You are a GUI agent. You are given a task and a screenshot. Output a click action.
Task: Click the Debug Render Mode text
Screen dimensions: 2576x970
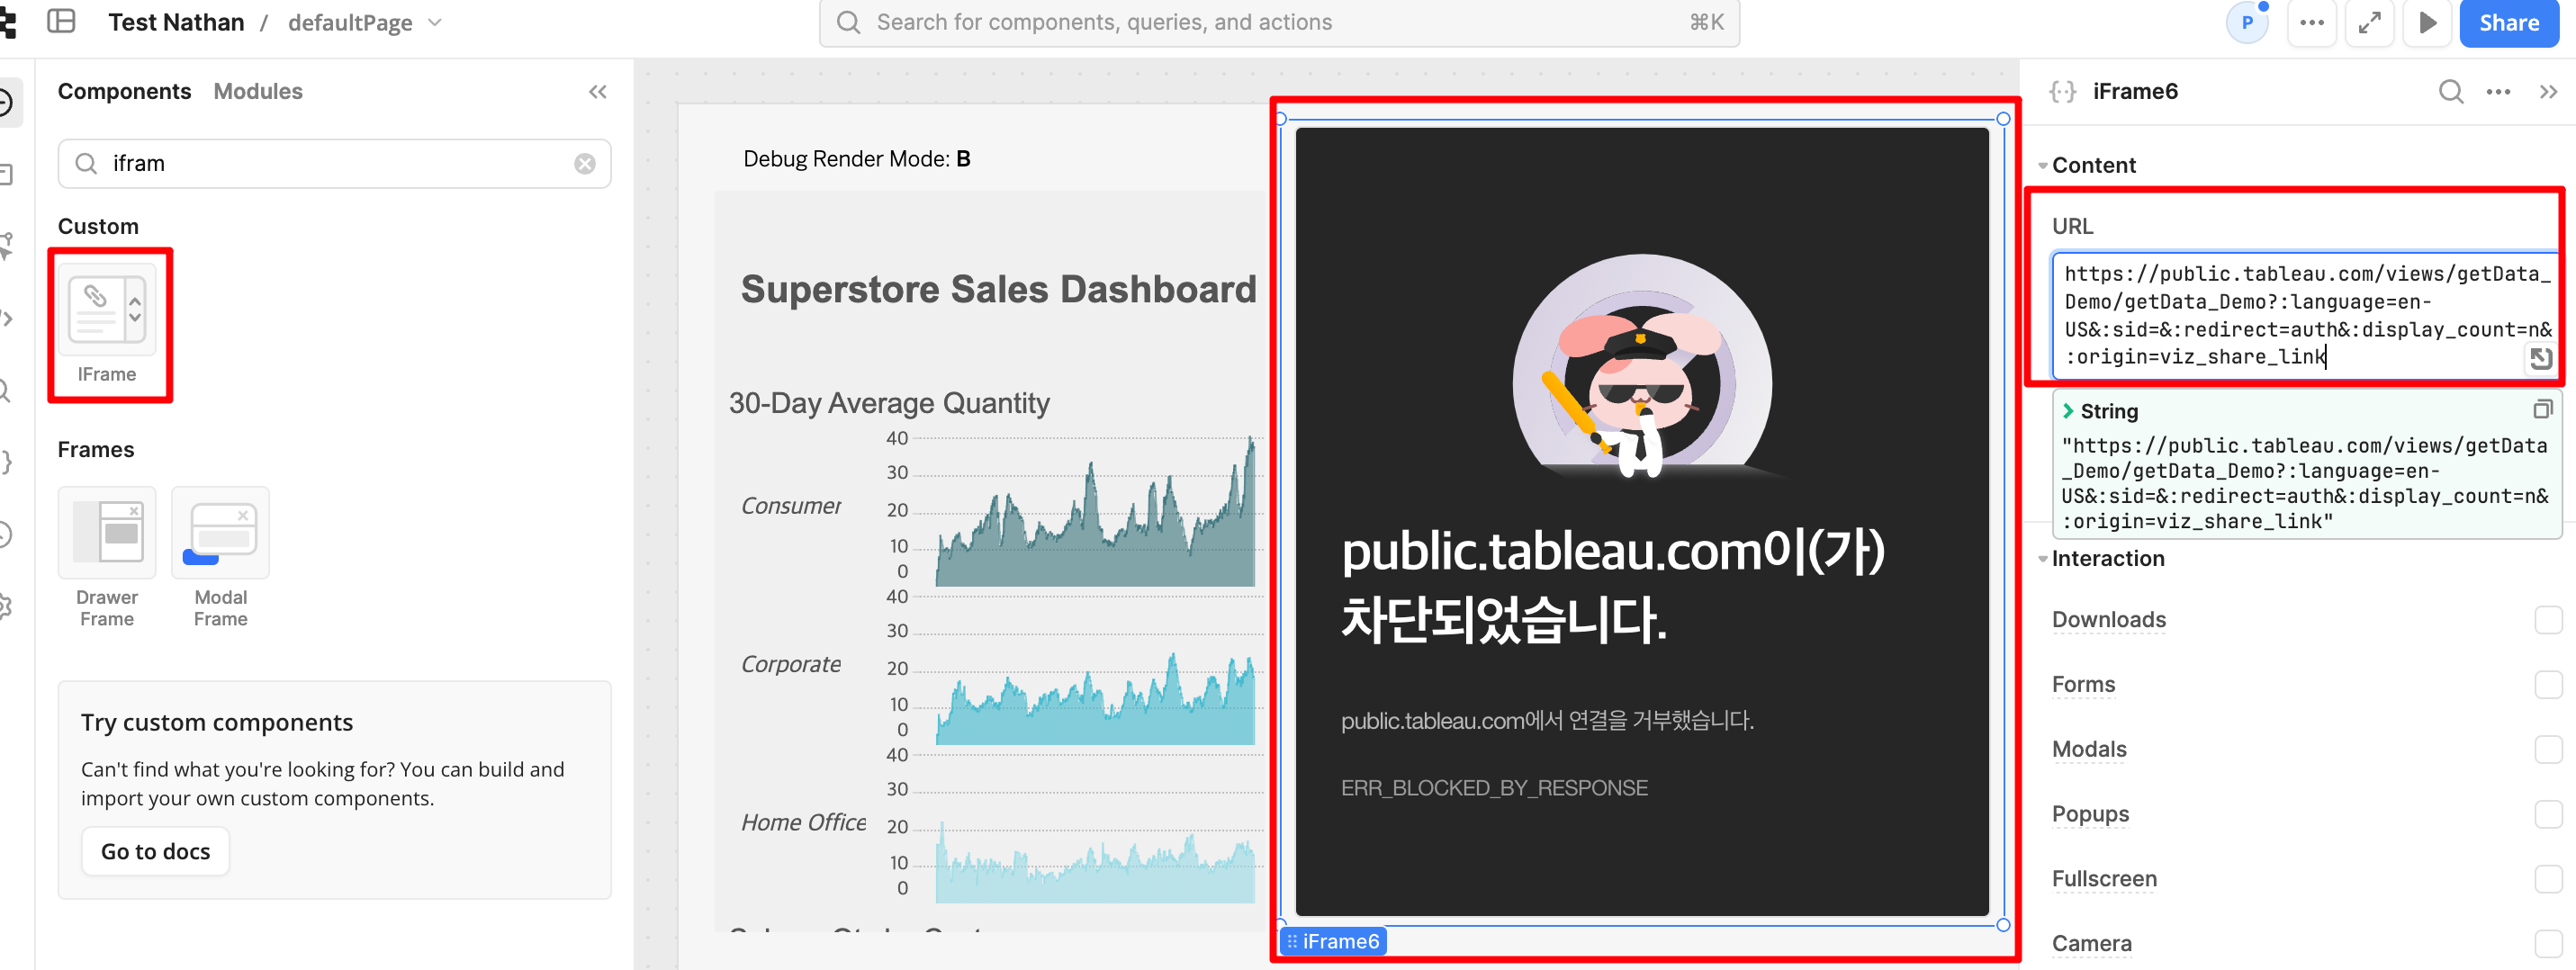coord(856,159)
